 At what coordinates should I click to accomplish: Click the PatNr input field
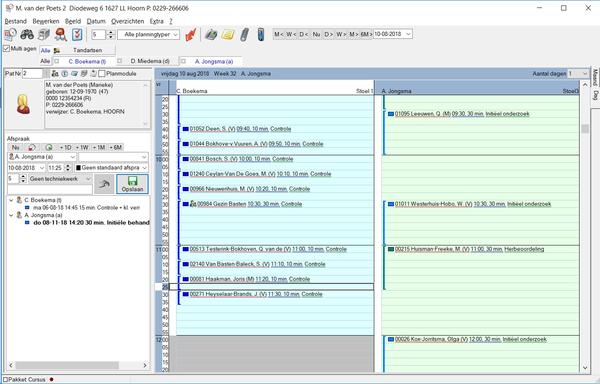tap(33, 73)
